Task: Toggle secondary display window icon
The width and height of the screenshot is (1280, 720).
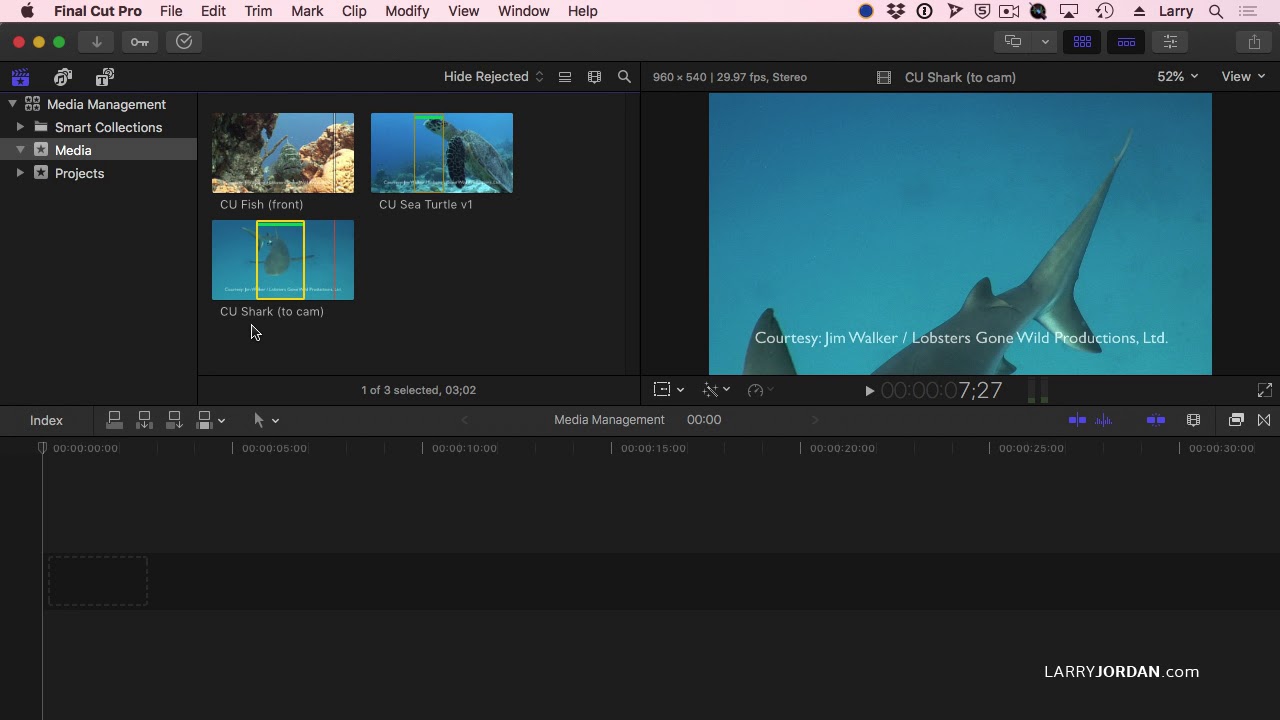Action: pos(1013,42)
